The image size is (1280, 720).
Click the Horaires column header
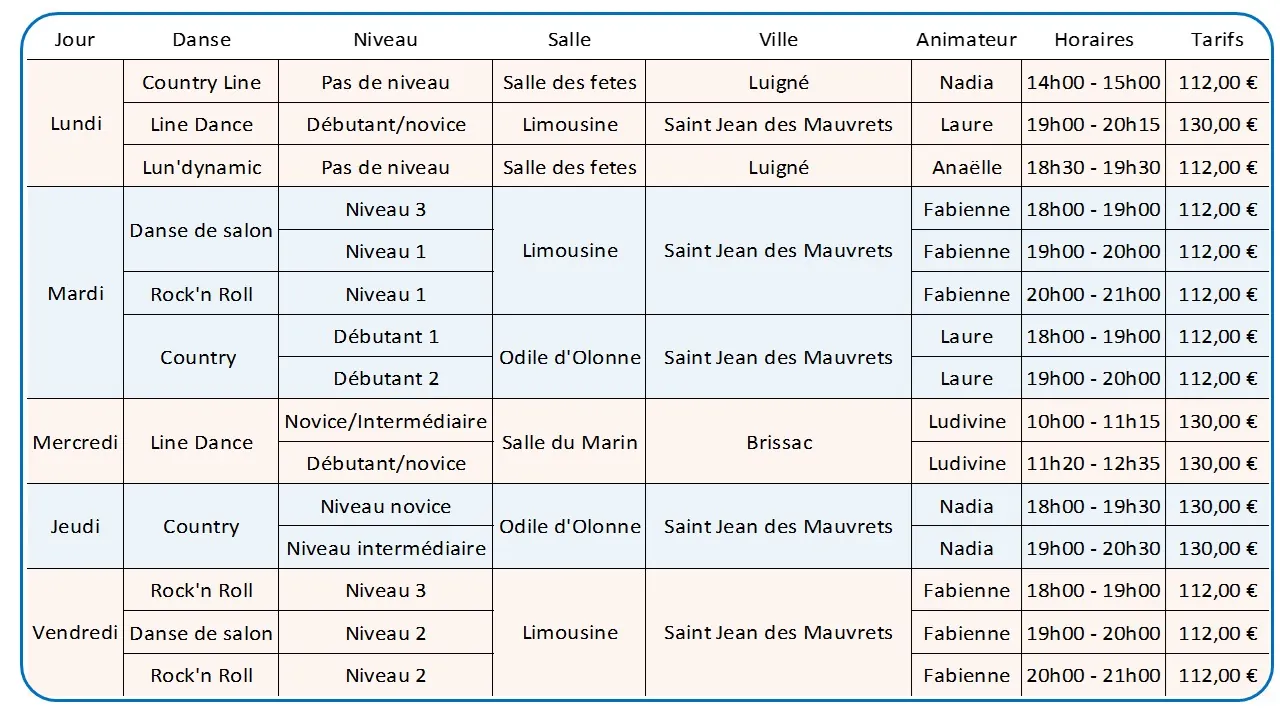[1094, 40]
